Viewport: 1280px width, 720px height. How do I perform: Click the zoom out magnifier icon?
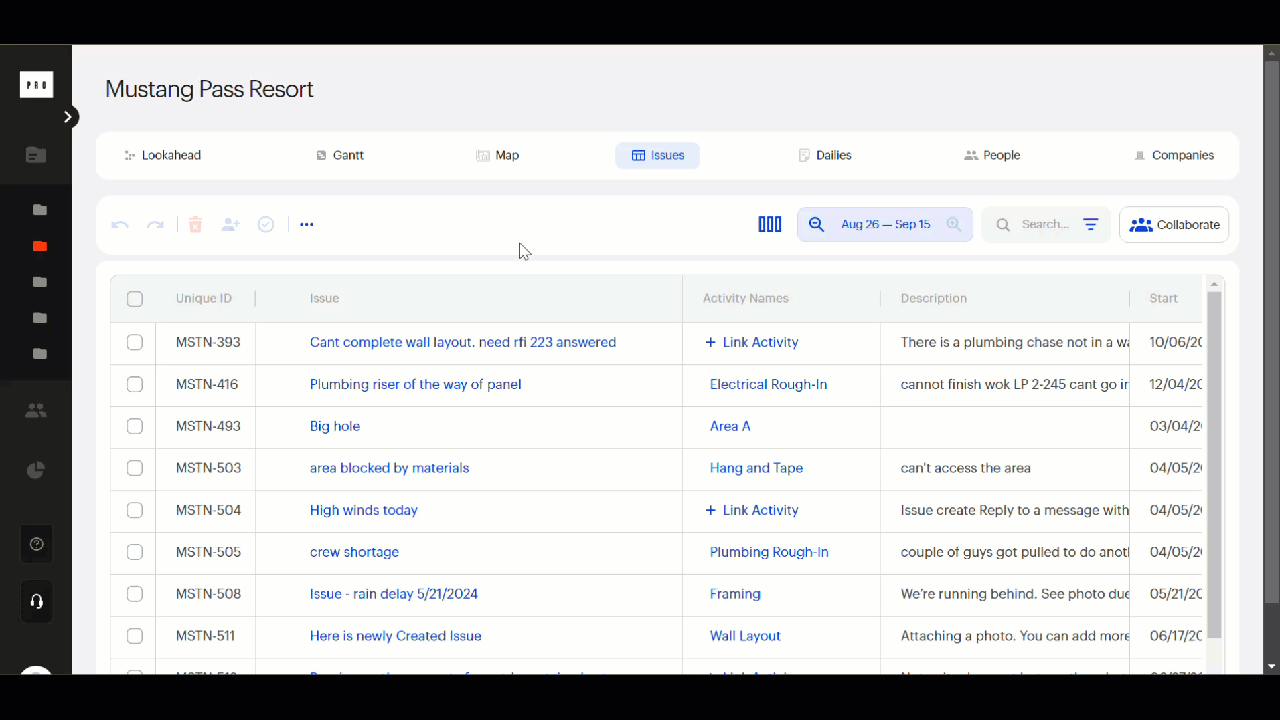(x=817, y=225)
